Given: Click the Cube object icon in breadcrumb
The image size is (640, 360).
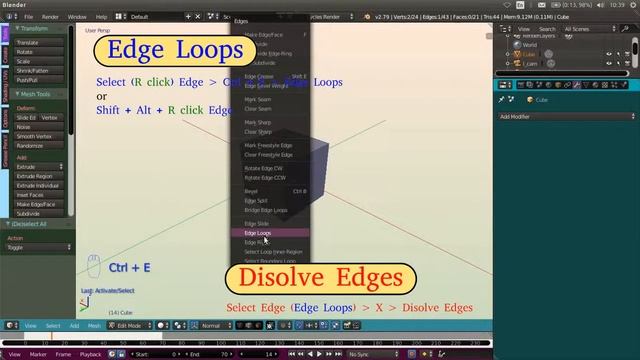Looking at the screenshot, I should point(530,100).
